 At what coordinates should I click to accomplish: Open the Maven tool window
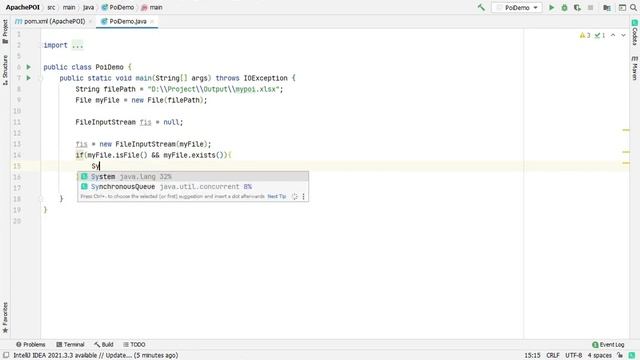pyautogui.click(x=635, y=69)
